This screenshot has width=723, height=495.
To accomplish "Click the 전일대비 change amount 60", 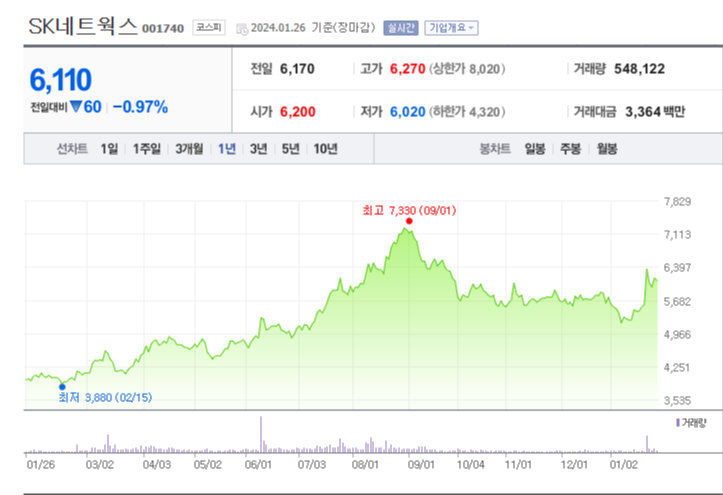I will click(93, 107).
